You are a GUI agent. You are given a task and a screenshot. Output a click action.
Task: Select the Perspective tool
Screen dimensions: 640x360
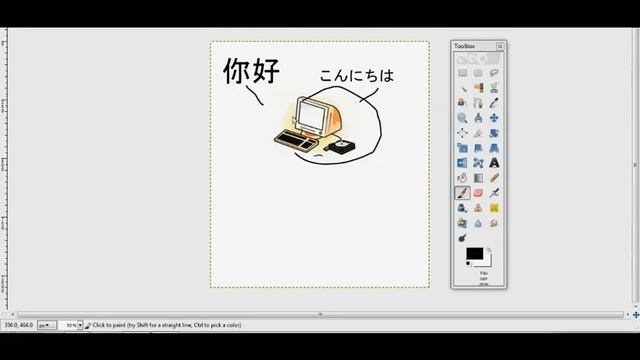pyautogui.click(x=494, y=148)
